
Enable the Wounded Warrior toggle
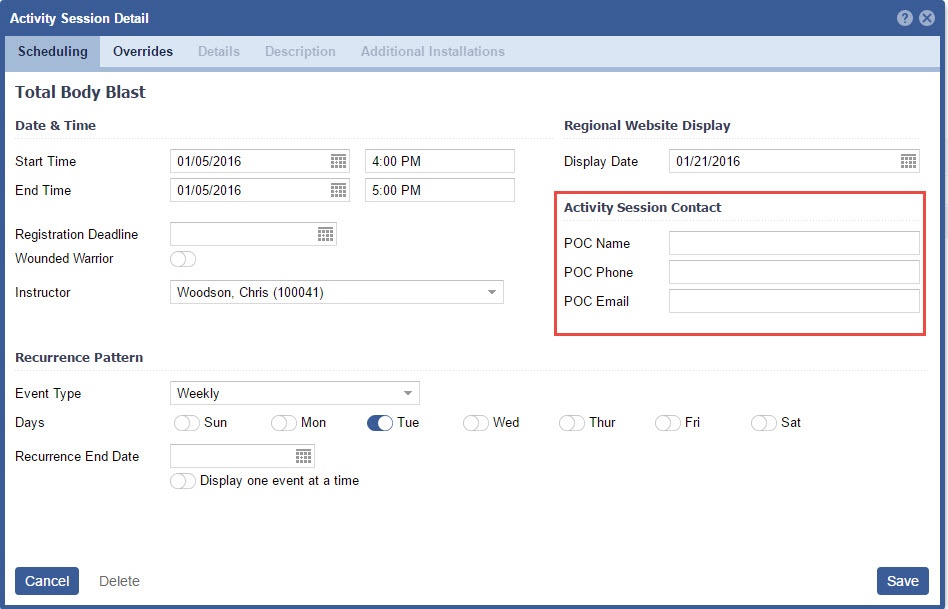click(183, 259)
